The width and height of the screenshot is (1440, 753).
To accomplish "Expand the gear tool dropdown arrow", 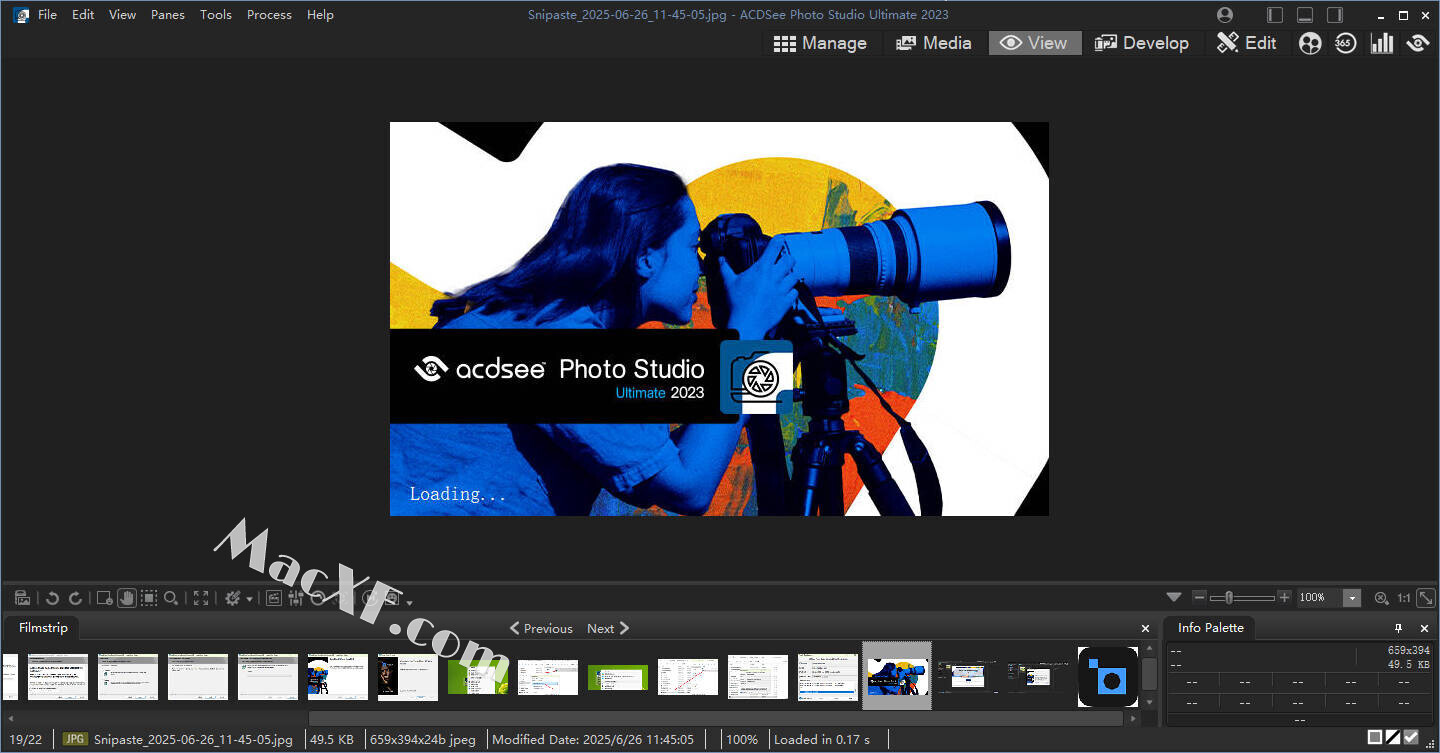I will tap(249, 599).
